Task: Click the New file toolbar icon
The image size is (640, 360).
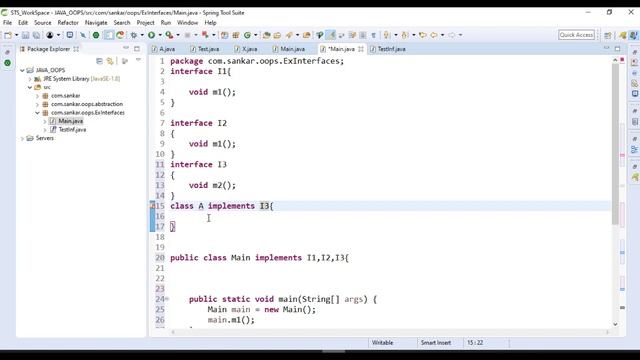Action: pyautogui.click(x=8, y=35)
